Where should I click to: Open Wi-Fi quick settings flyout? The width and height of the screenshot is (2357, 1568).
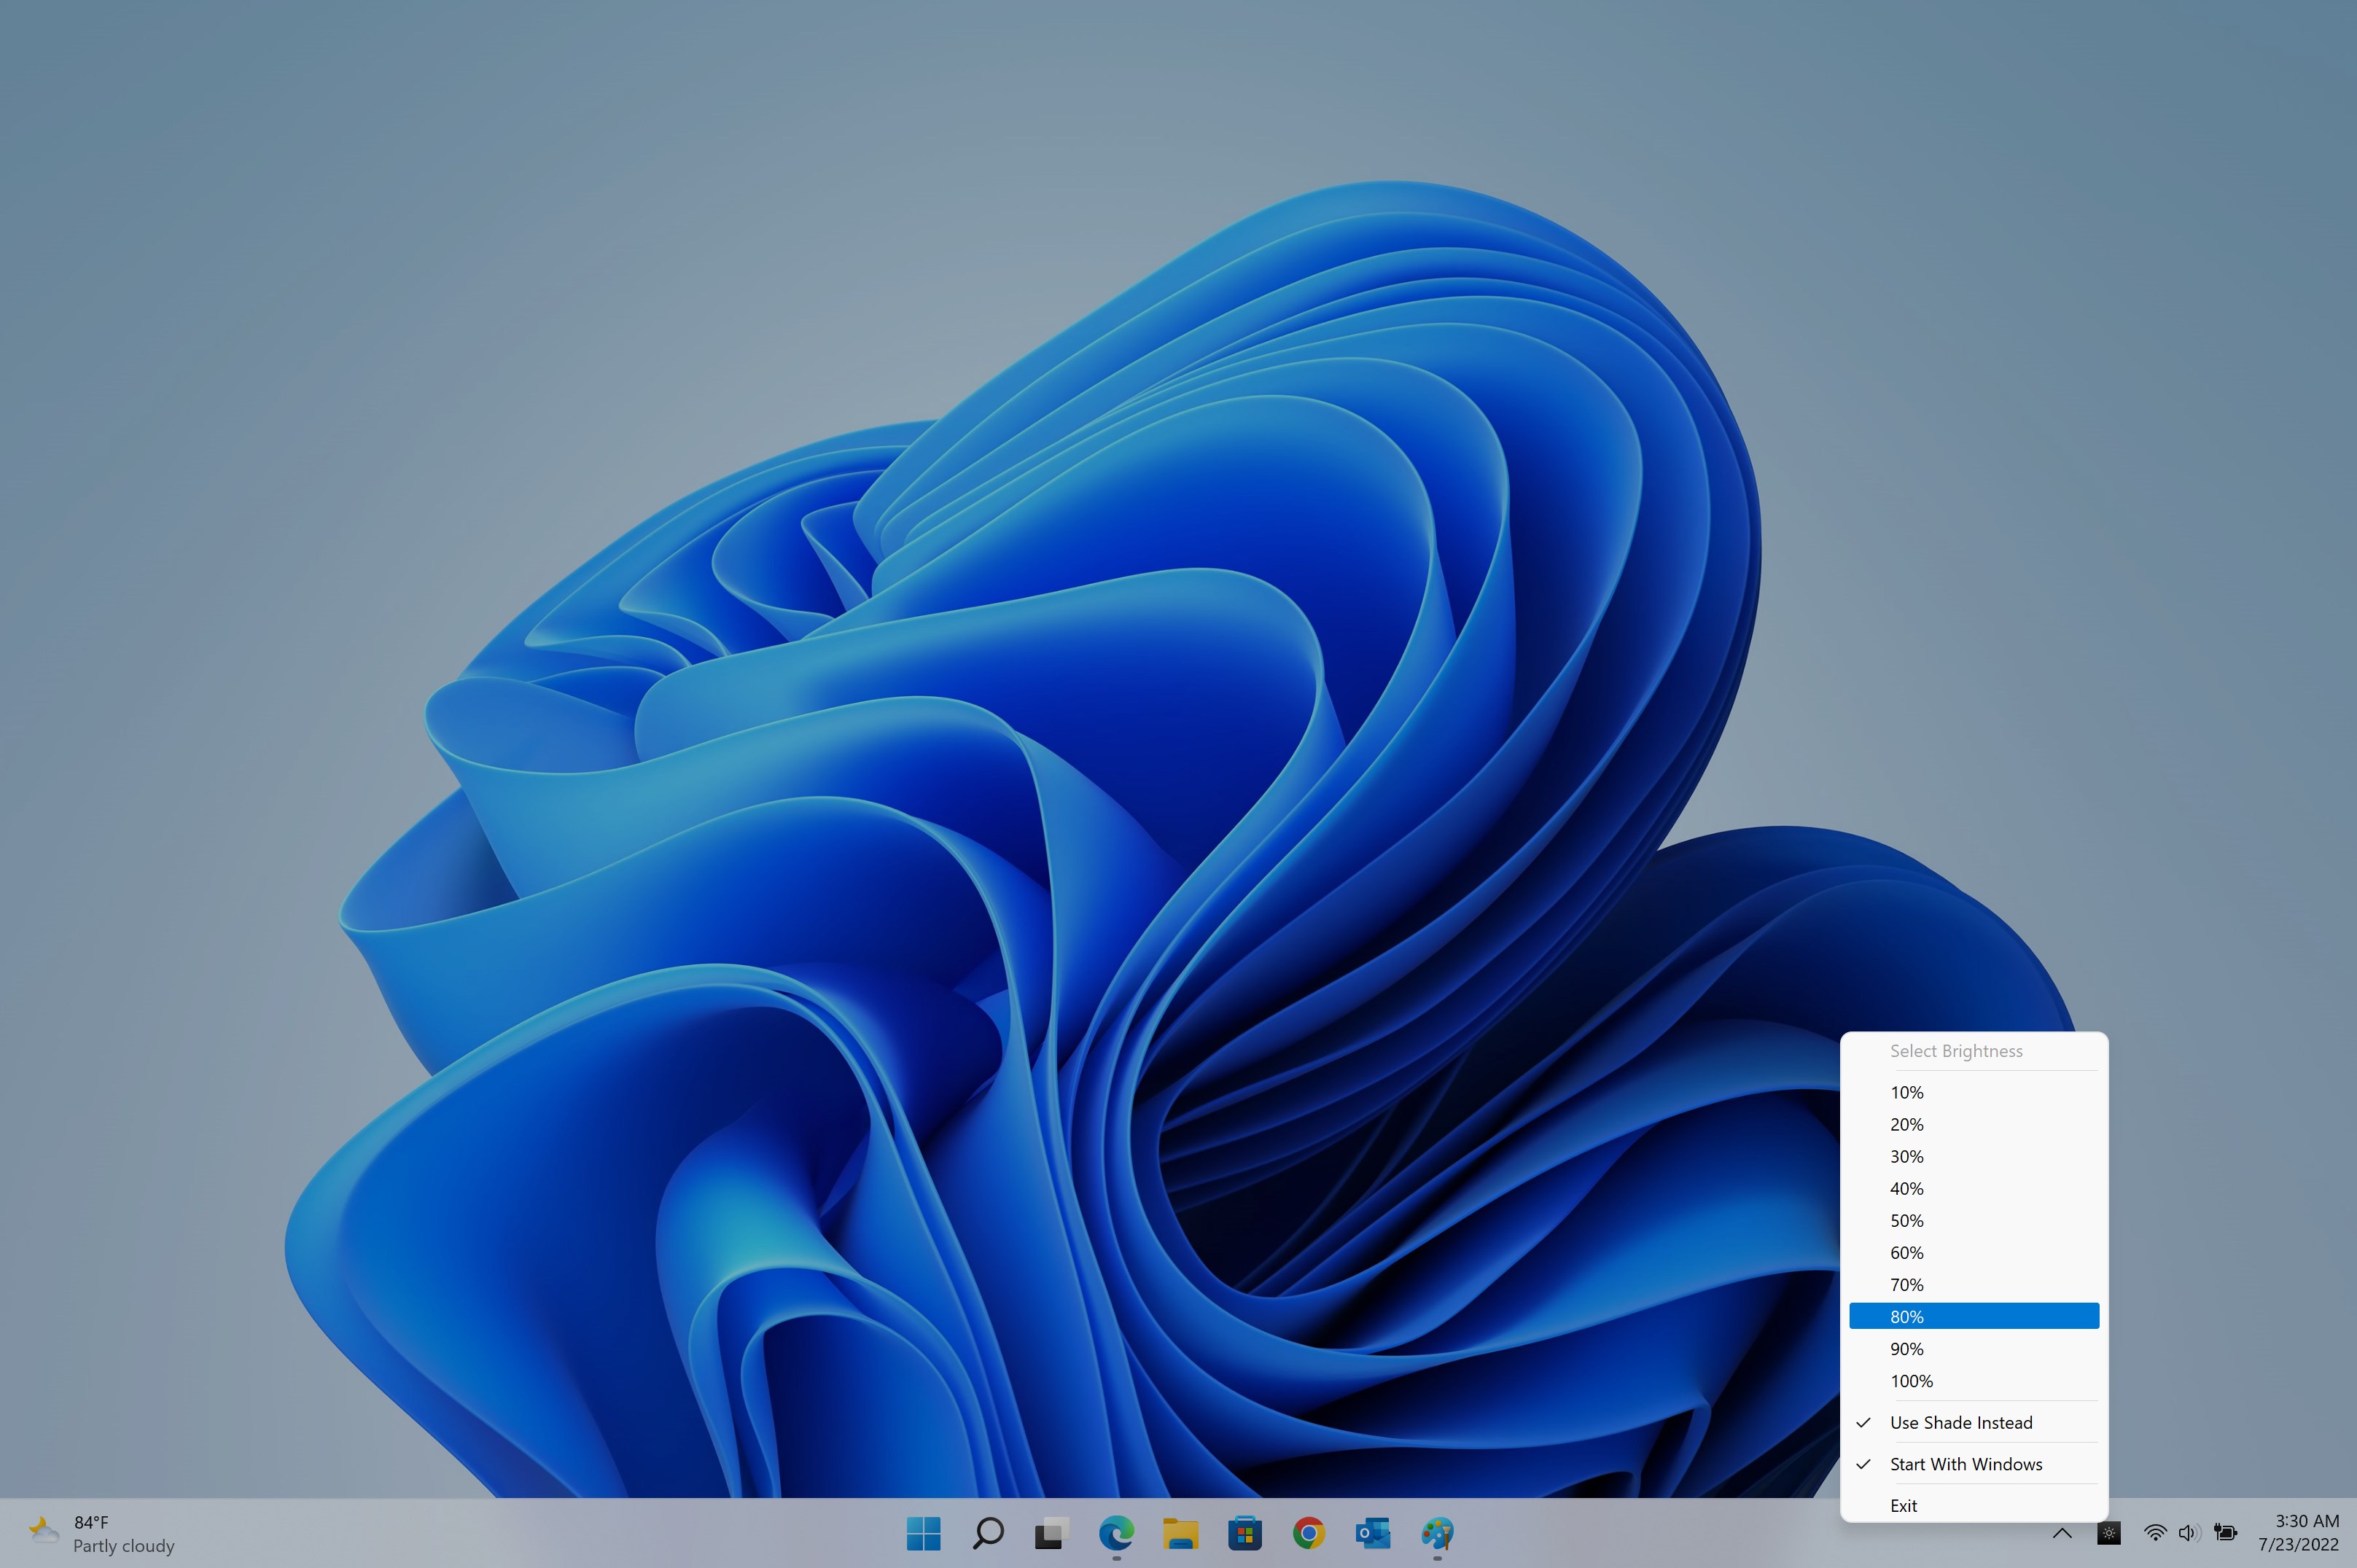point(2155,1533)
